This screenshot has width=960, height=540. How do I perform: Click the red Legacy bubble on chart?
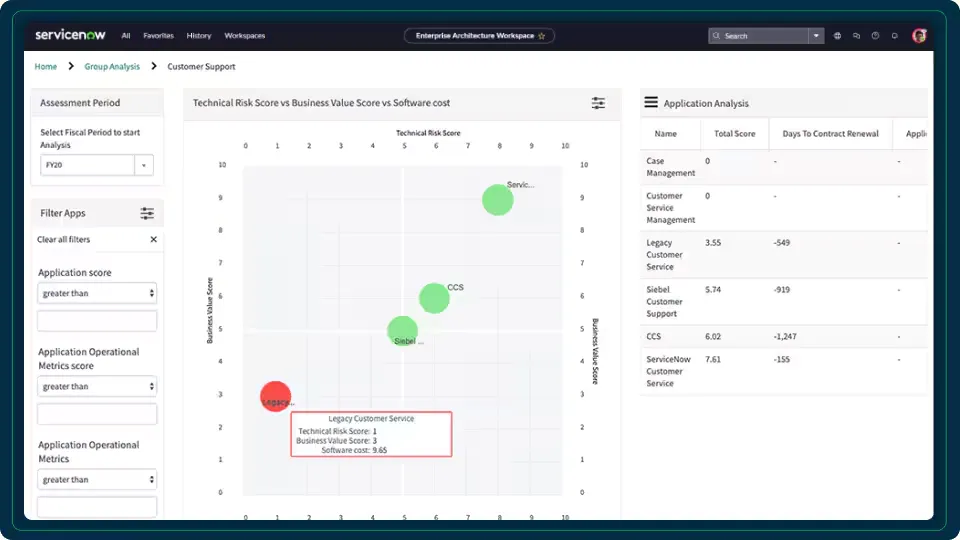point(276,396)
